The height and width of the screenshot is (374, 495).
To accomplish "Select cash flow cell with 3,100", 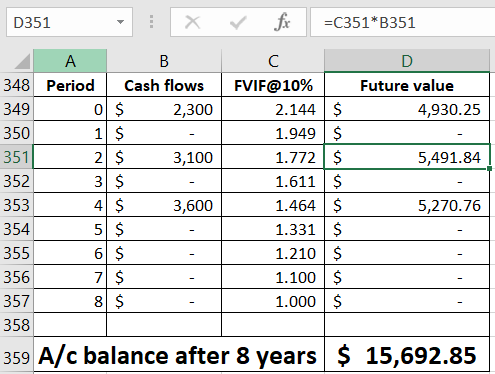I will [x=164, y=157].
